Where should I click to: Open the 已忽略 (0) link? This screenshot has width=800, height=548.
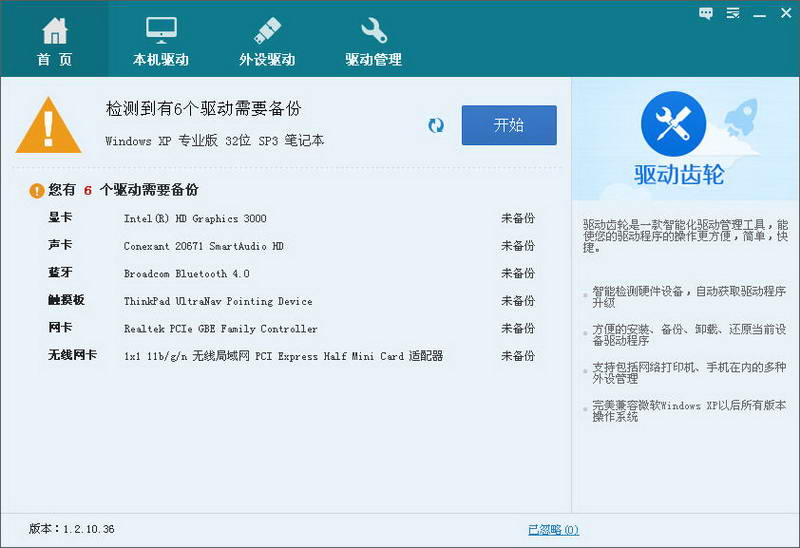pos(553,530)
